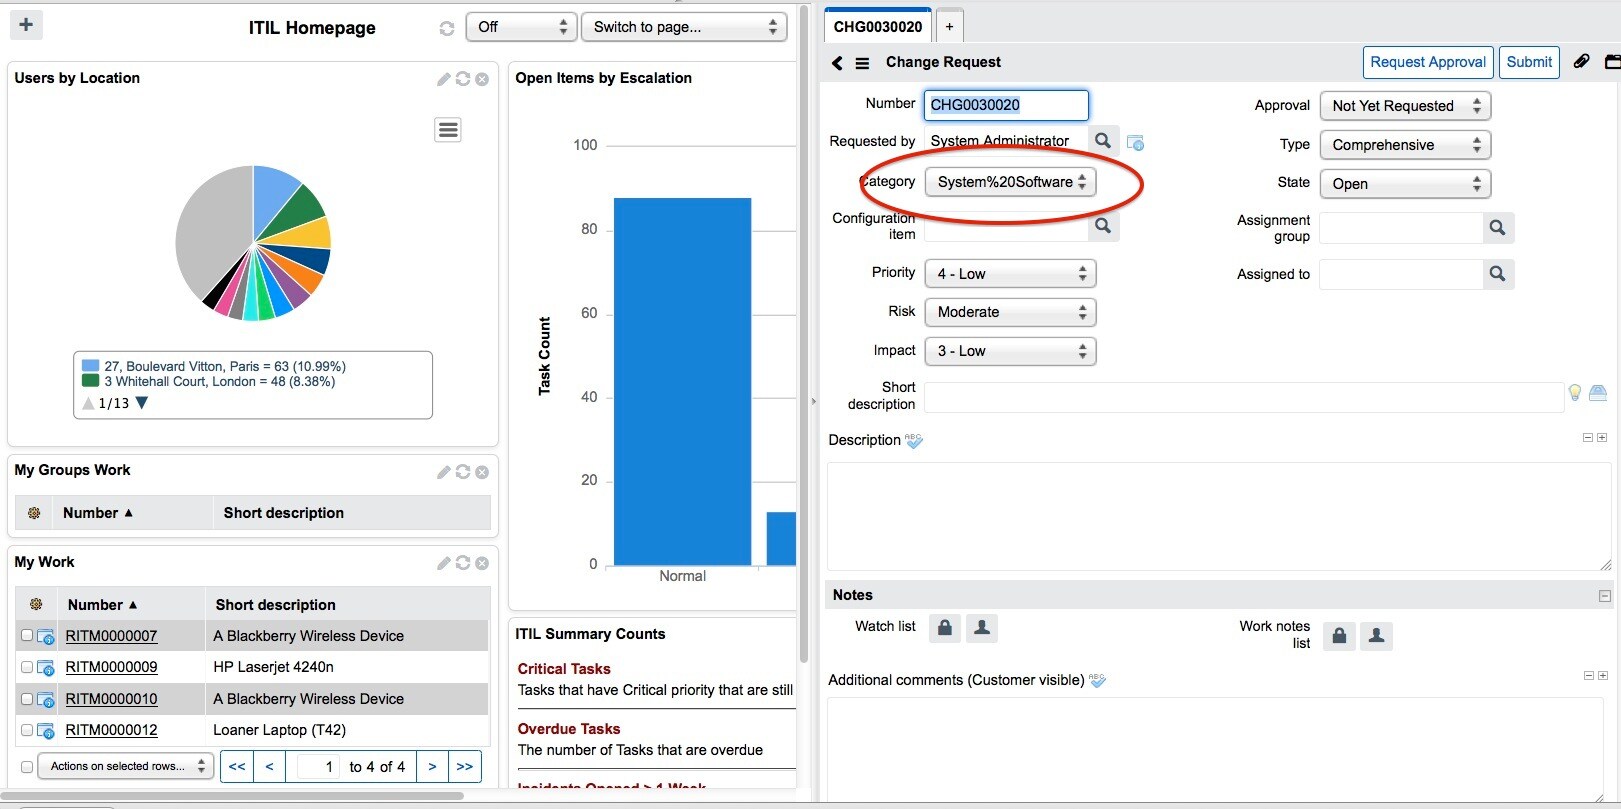1621x809 pixels.
Task: Open the pie chart hamburger menu
Action: 448,130
